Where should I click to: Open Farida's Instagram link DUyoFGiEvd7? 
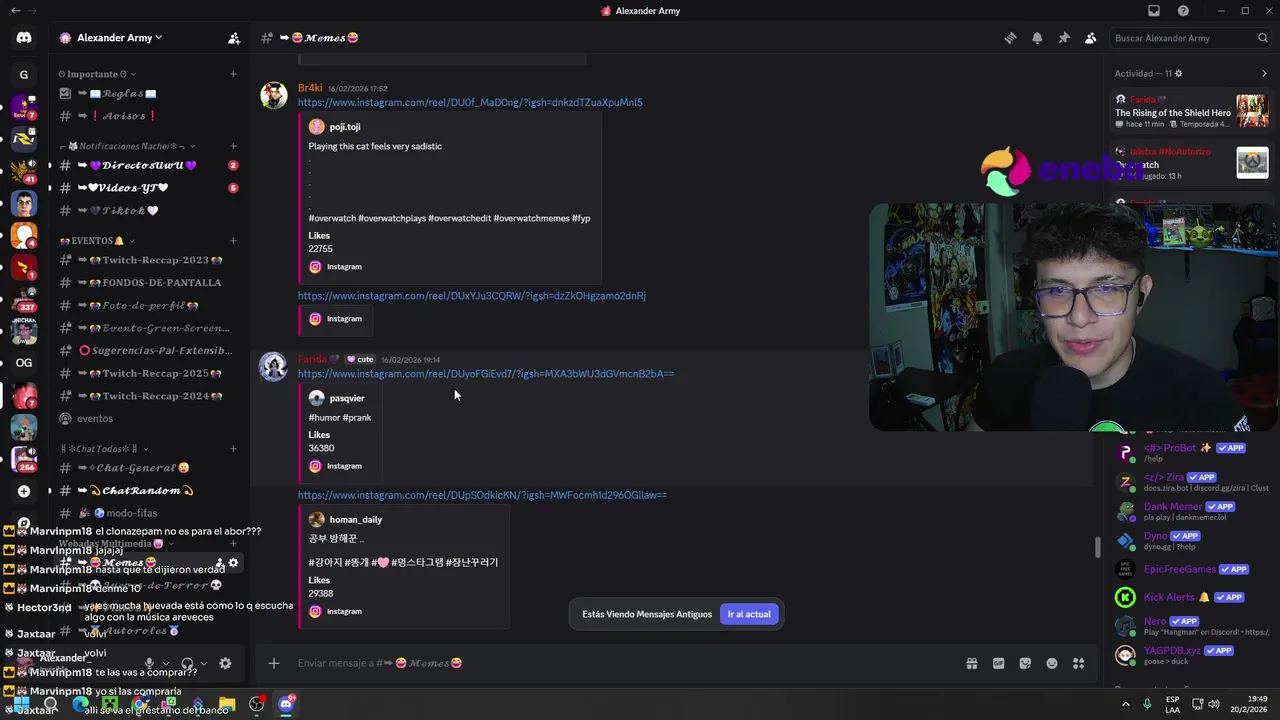coord(485,374)
